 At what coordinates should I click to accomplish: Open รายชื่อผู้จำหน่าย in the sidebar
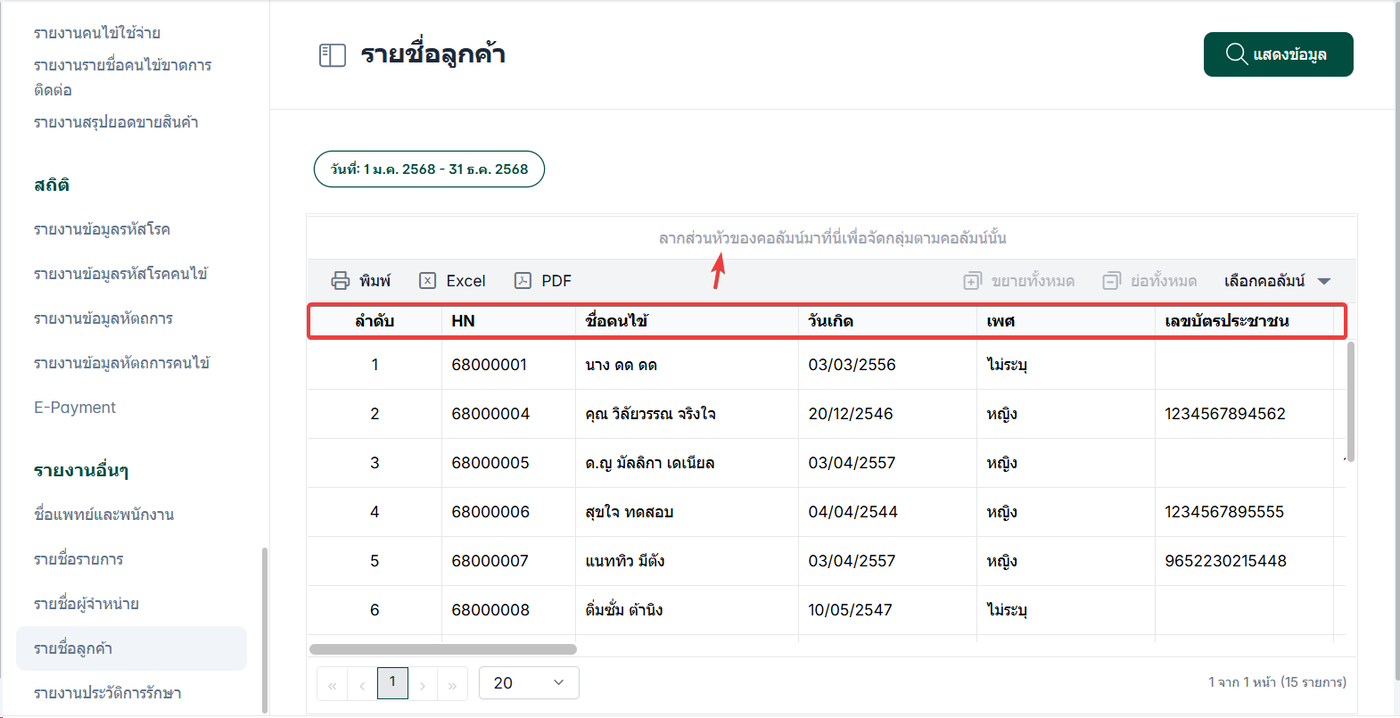[x=86, y=603]
